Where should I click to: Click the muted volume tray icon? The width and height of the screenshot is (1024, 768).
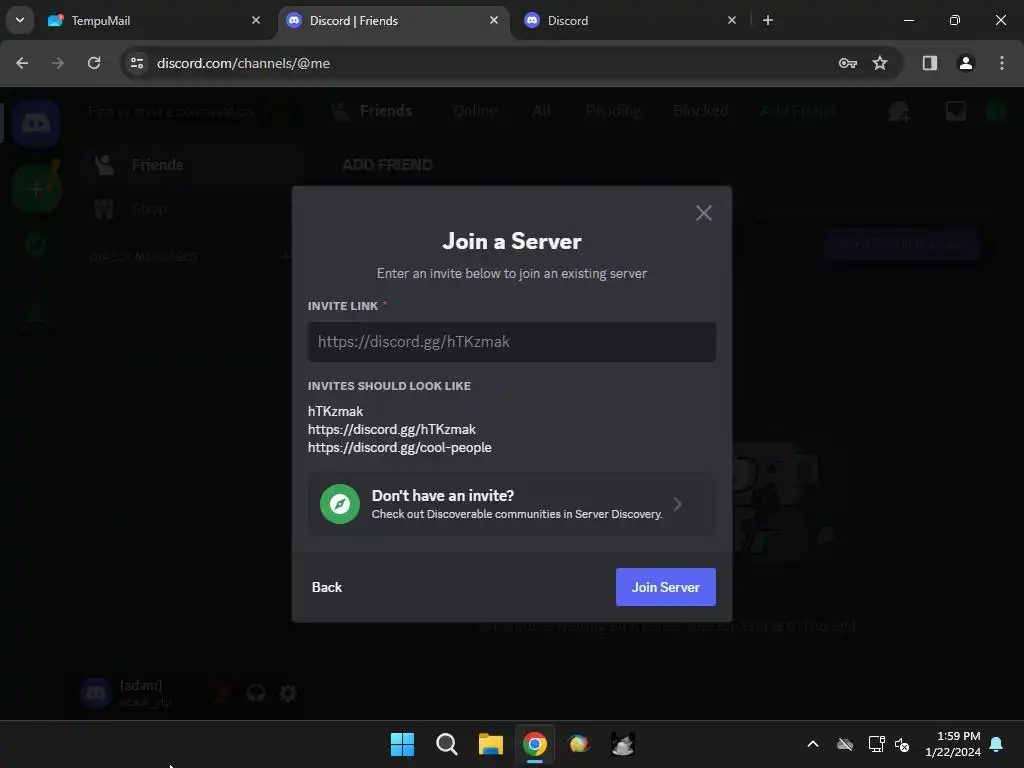click(x=902, y=744)
